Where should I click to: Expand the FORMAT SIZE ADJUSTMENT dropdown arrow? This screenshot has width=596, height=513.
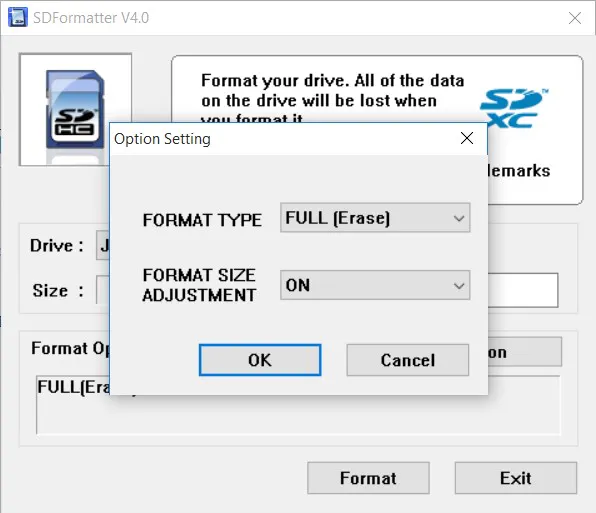pos(459,285)
